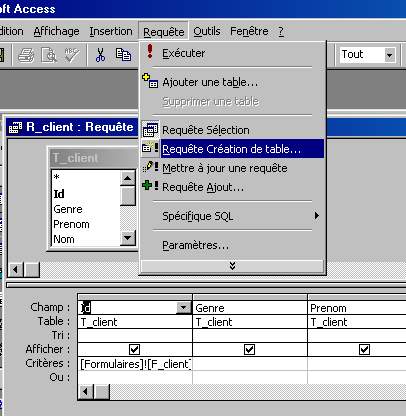The width and height of the screenshot is (406, 416).
Task: Toggle Afficher checkbox for Genre column
Action: click(249, 349)
